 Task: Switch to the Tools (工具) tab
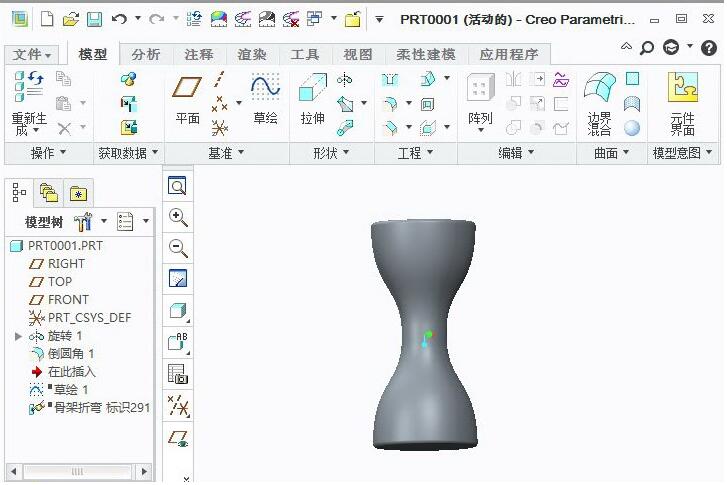pos(305,55)
